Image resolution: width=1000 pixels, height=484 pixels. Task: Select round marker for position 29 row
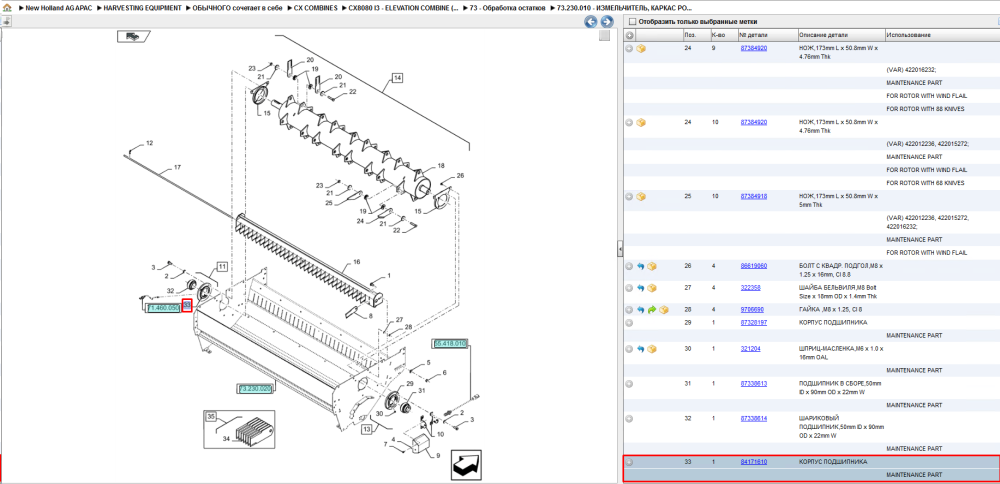coord(629,323)
